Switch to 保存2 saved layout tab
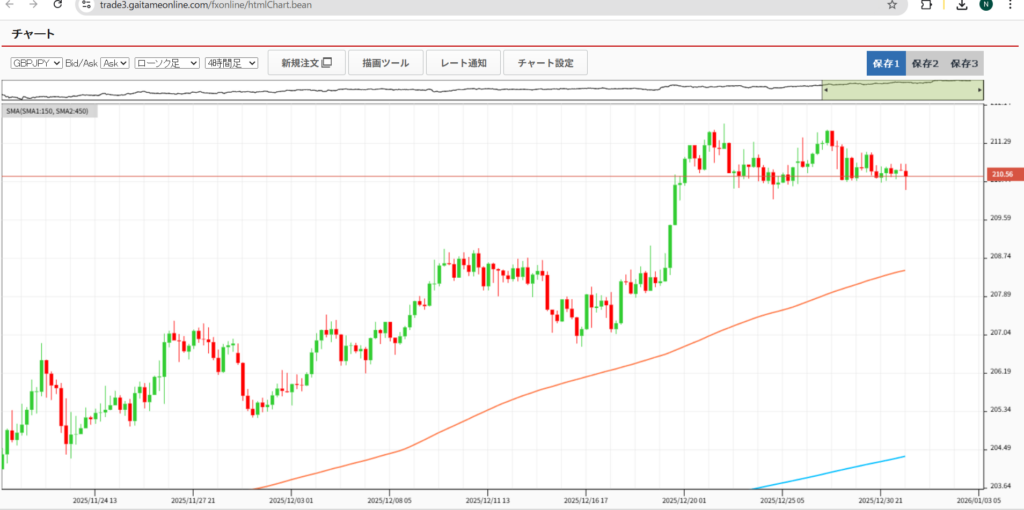This screenshot has width=1024, height=510. [x=925, y=63]
